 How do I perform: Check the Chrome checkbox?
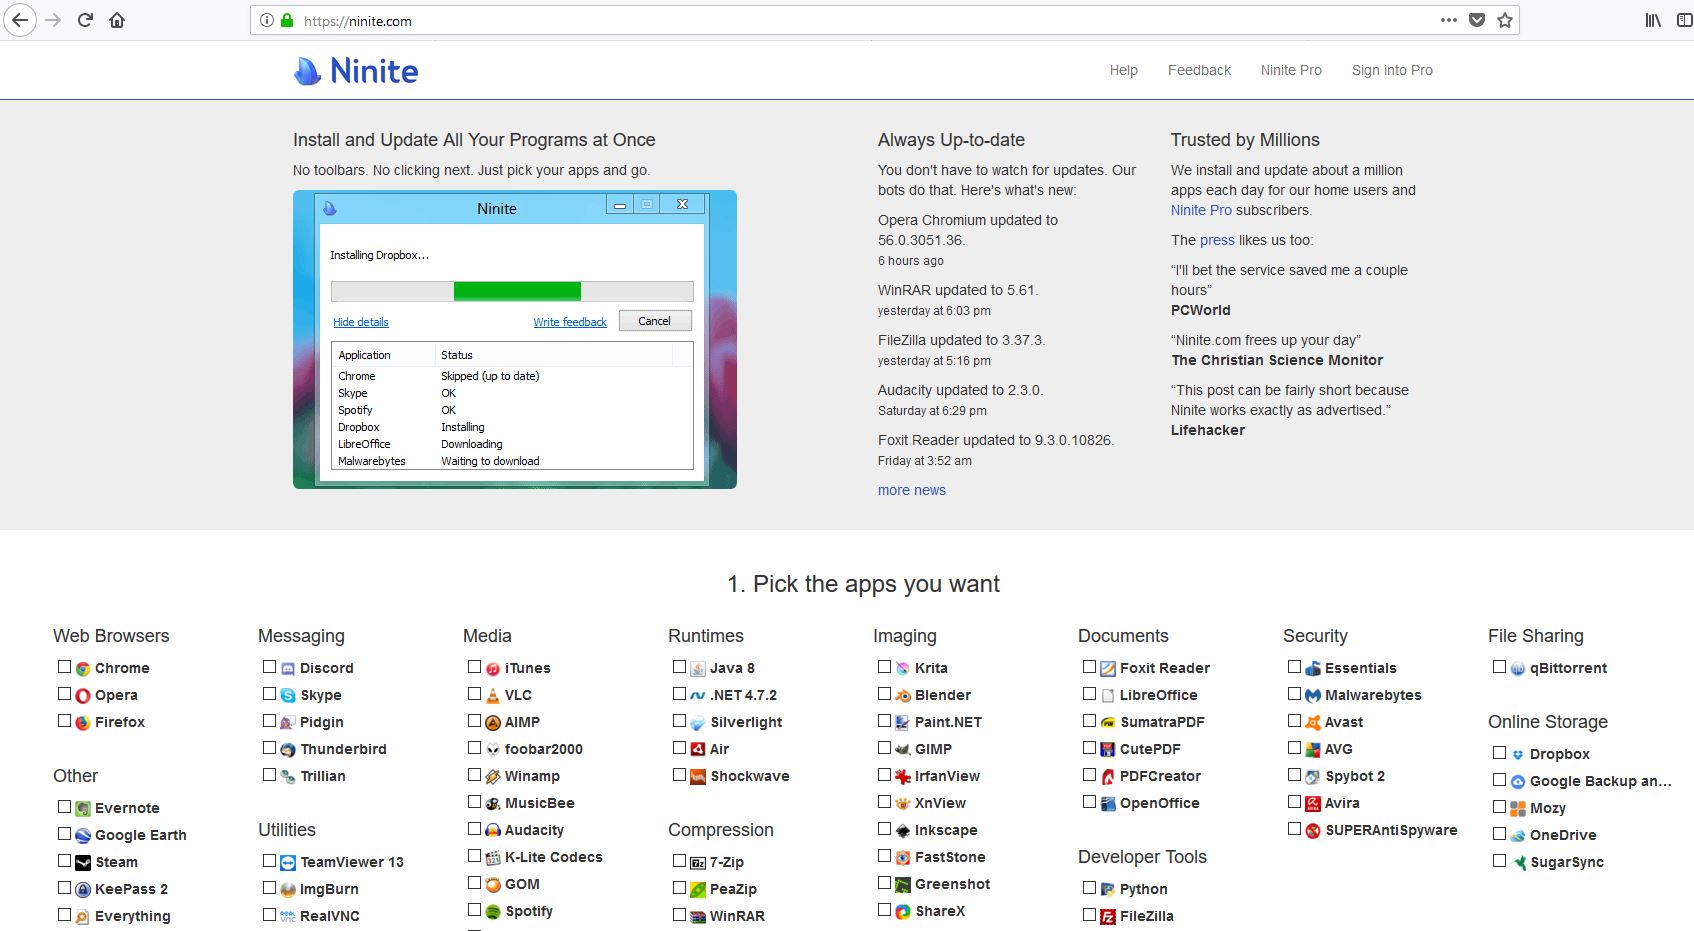64,667
